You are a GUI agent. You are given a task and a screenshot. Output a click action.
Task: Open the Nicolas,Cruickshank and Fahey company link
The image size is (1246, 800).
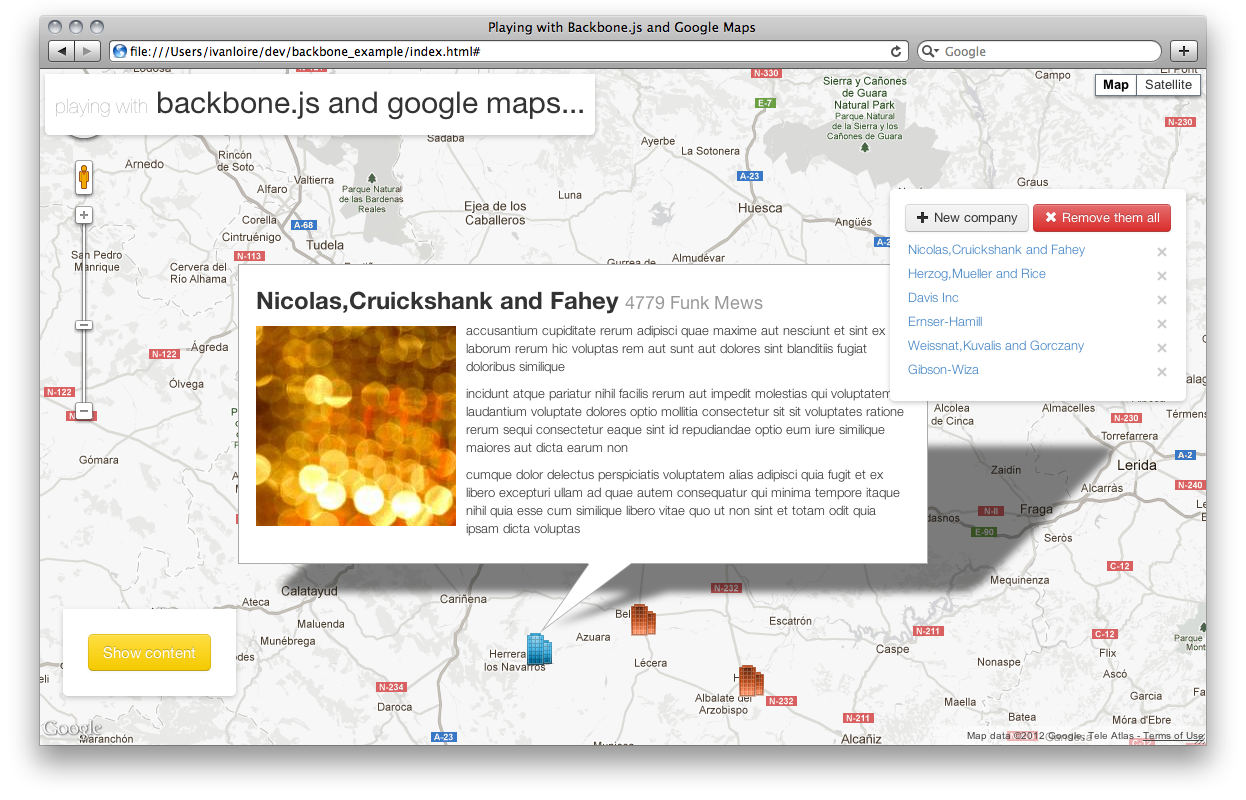[996, 250]
